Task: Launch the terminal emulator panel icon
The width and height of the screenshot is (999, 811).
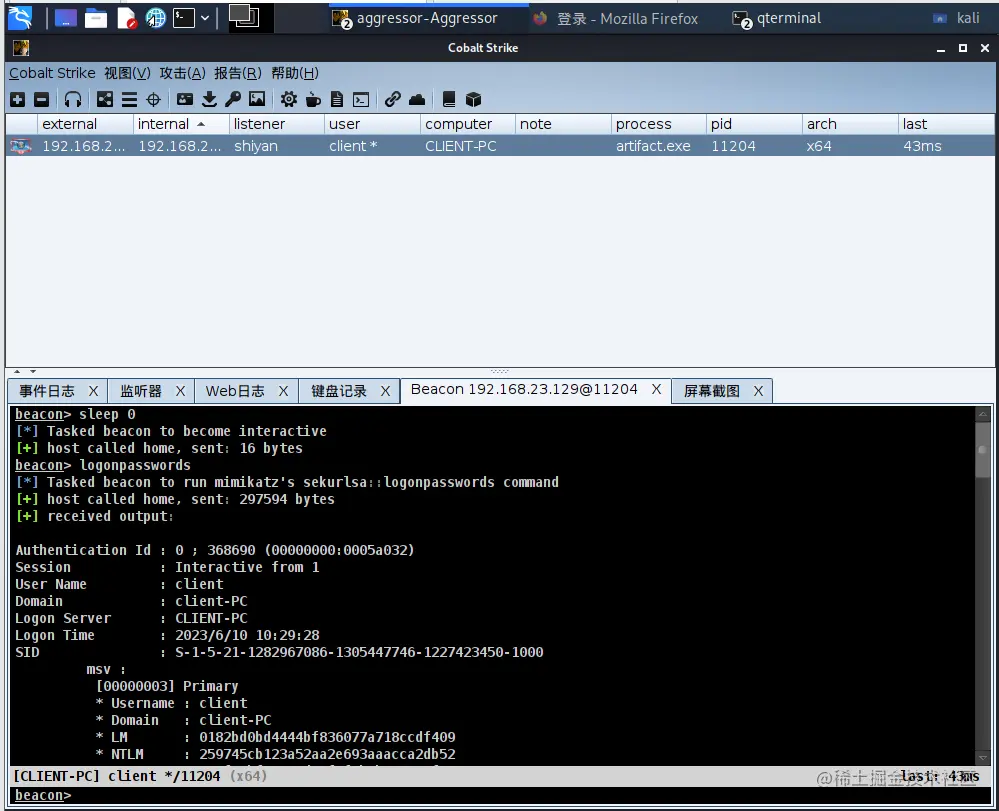Action: 183,18
